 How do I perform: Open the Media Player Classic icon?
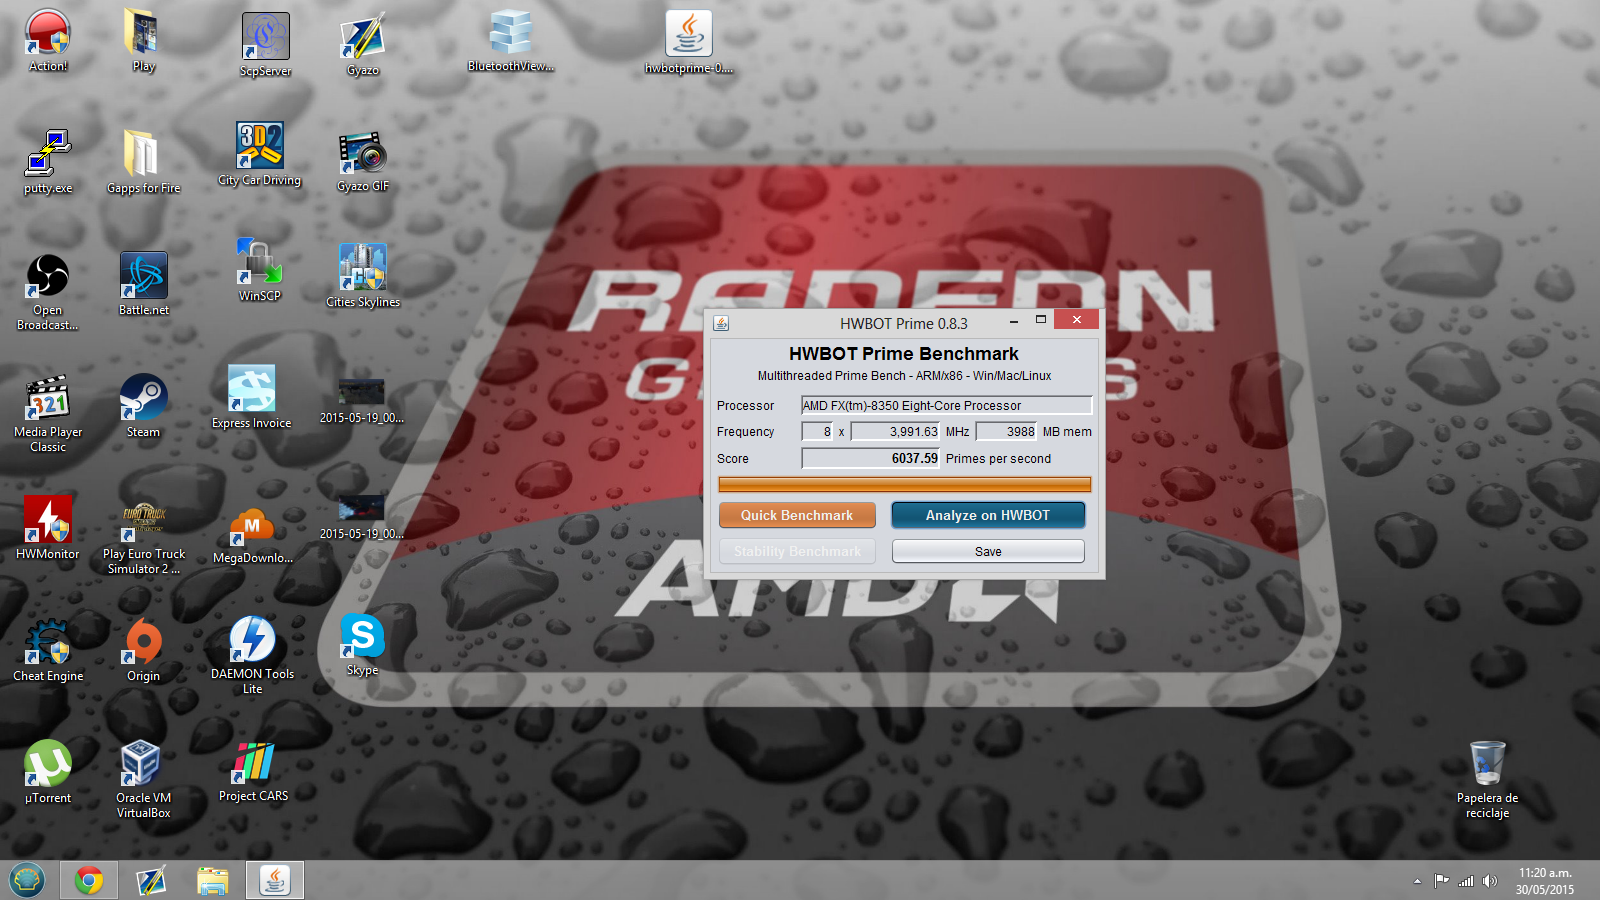point(47,414)
